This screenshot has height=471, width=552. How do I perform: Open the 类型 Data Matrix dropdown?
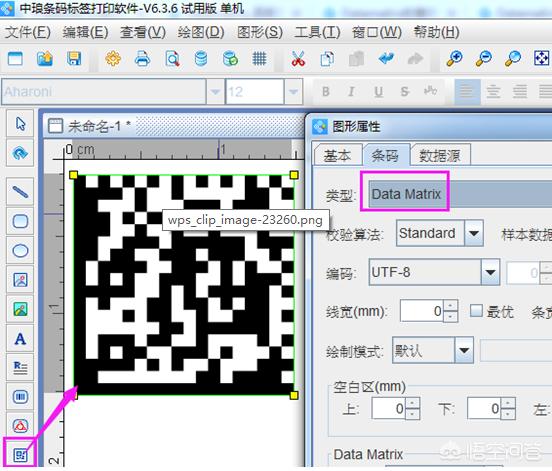[x=460, y=194]
